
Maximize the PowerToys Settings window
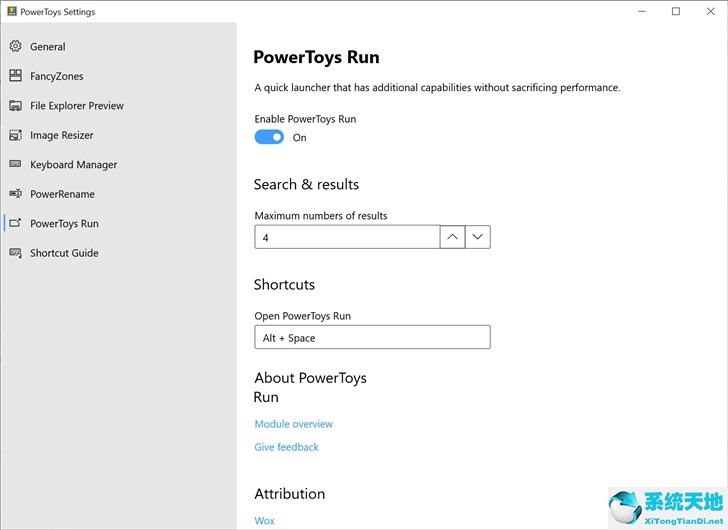(676, 11)
